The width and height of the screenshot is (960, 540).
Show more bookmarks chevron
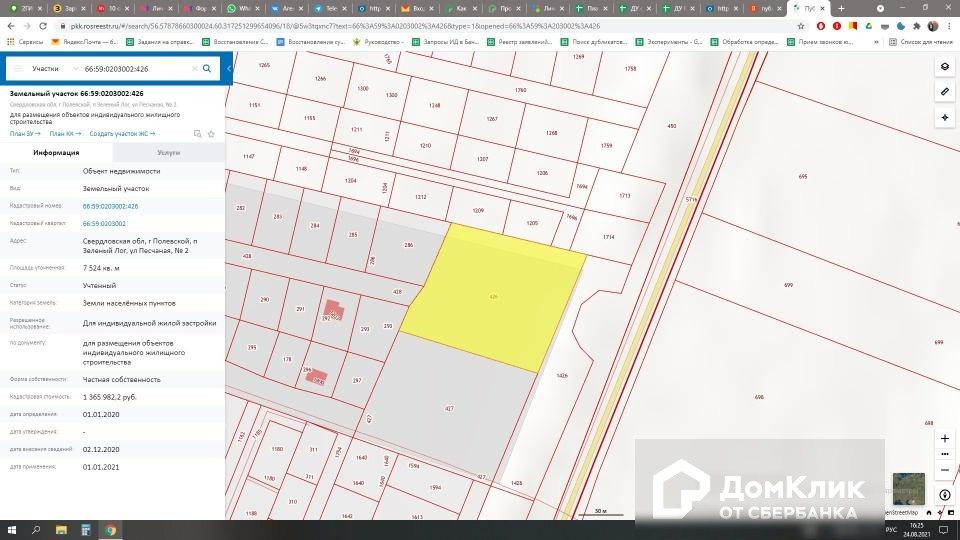(876, 42)
